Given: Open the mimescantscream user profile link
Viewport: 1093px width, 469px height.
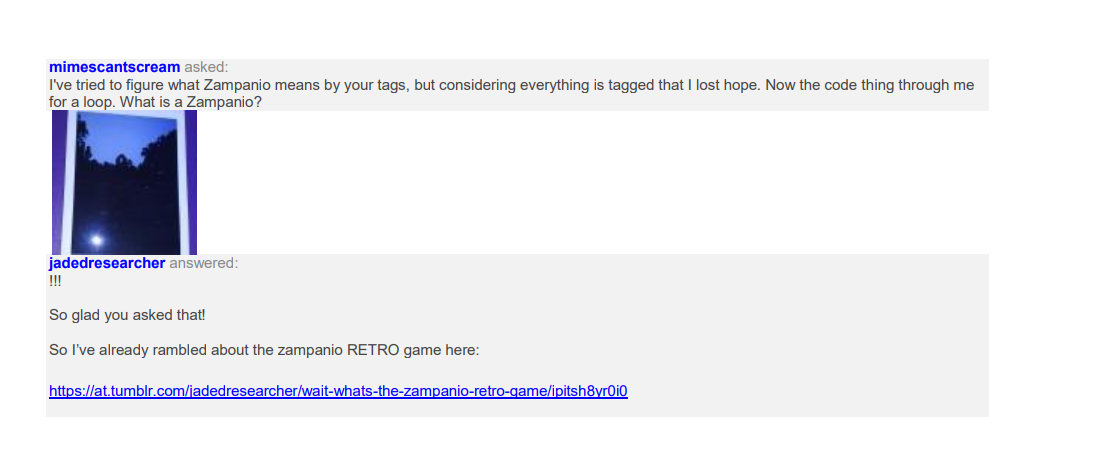Looking at the screenshot, I should coord(114,67).
